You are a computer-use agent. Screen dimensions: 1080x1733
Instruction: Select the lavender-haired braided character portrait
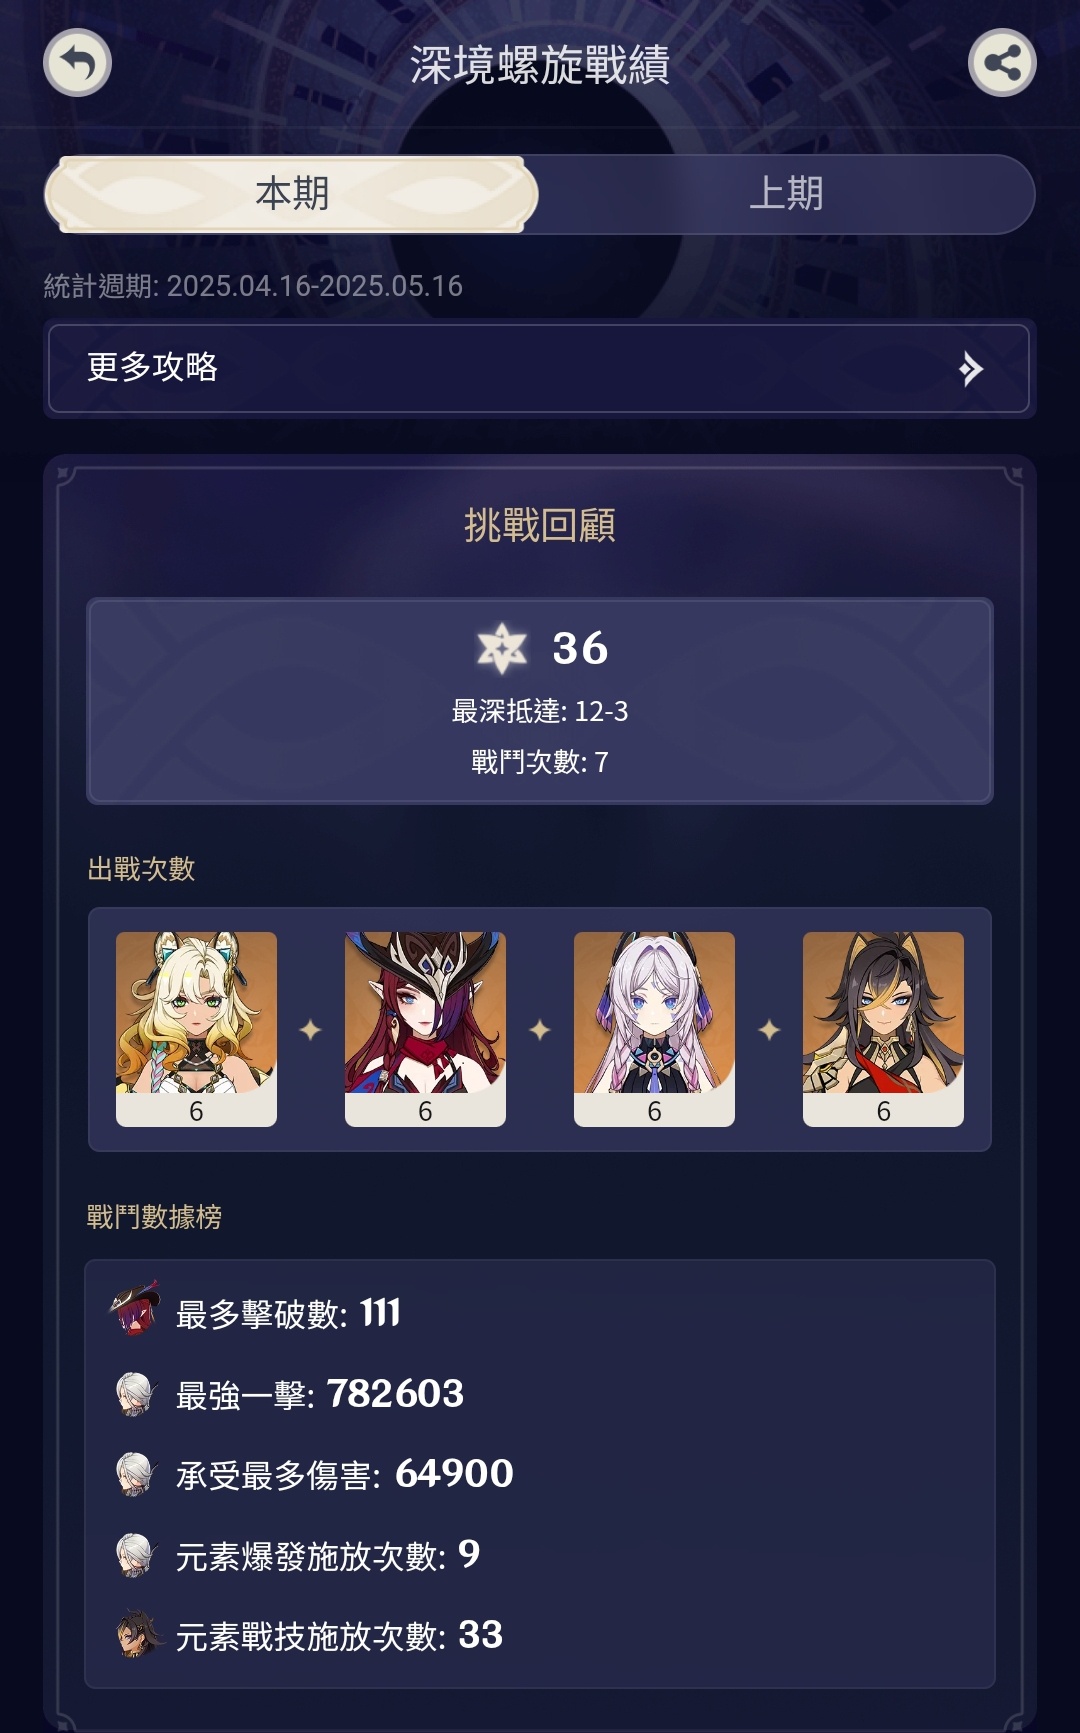point(654,1029)
